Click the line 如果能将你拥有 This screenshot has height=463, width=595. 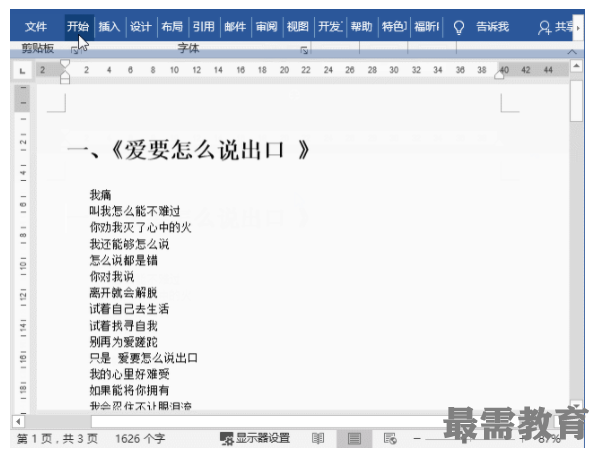(129, 390)
